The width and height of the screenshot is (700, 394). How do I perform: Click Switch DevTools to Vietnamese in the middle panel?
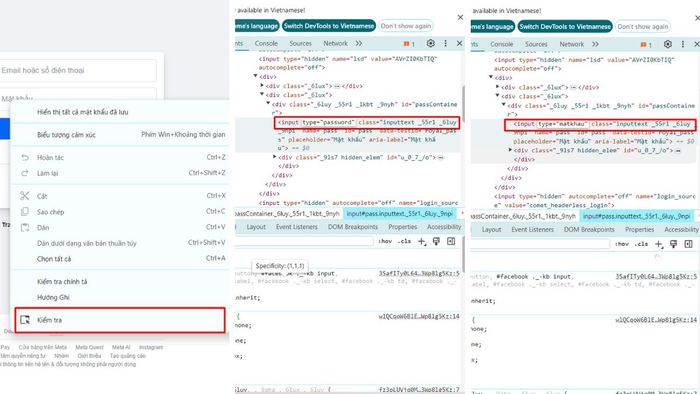click(329, 26)
